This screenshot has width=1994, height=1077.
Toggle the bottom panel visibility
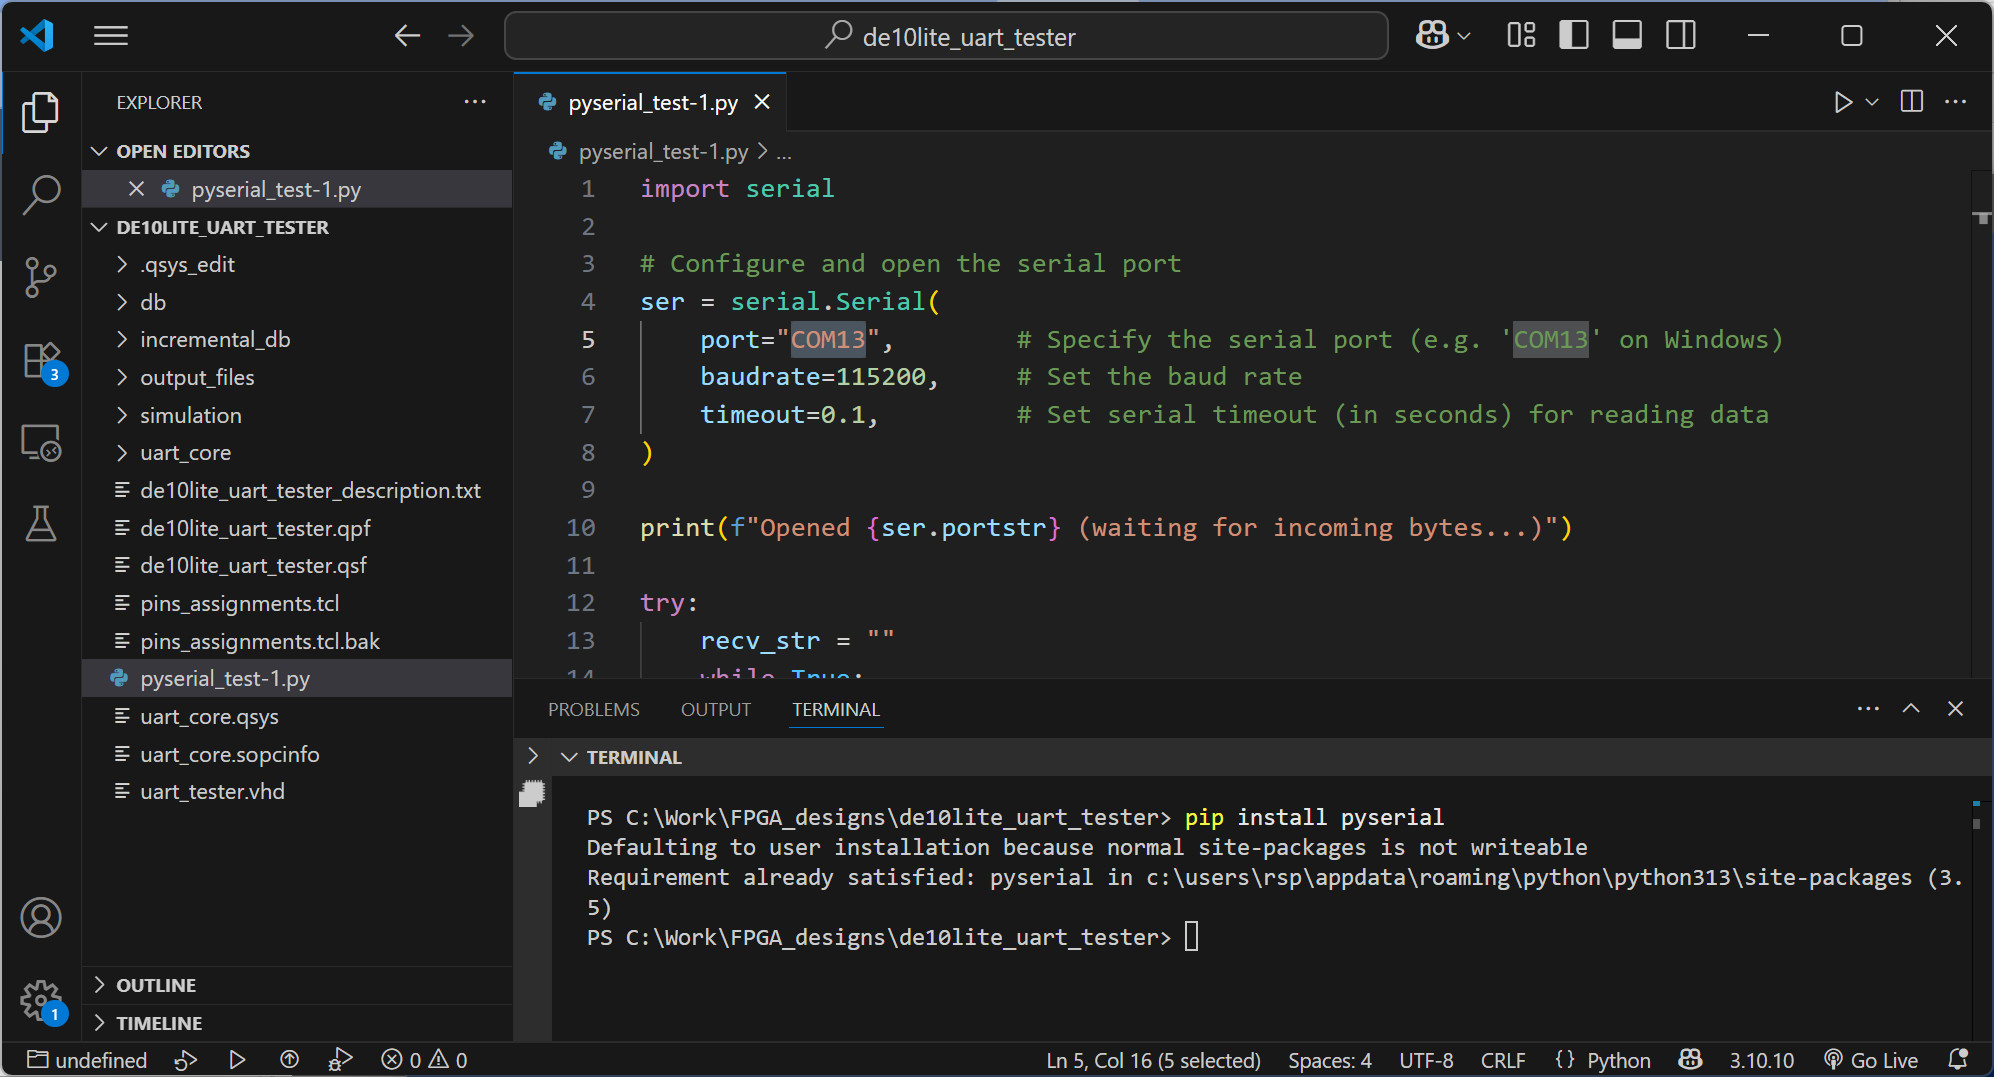[x=1627, y=36]
